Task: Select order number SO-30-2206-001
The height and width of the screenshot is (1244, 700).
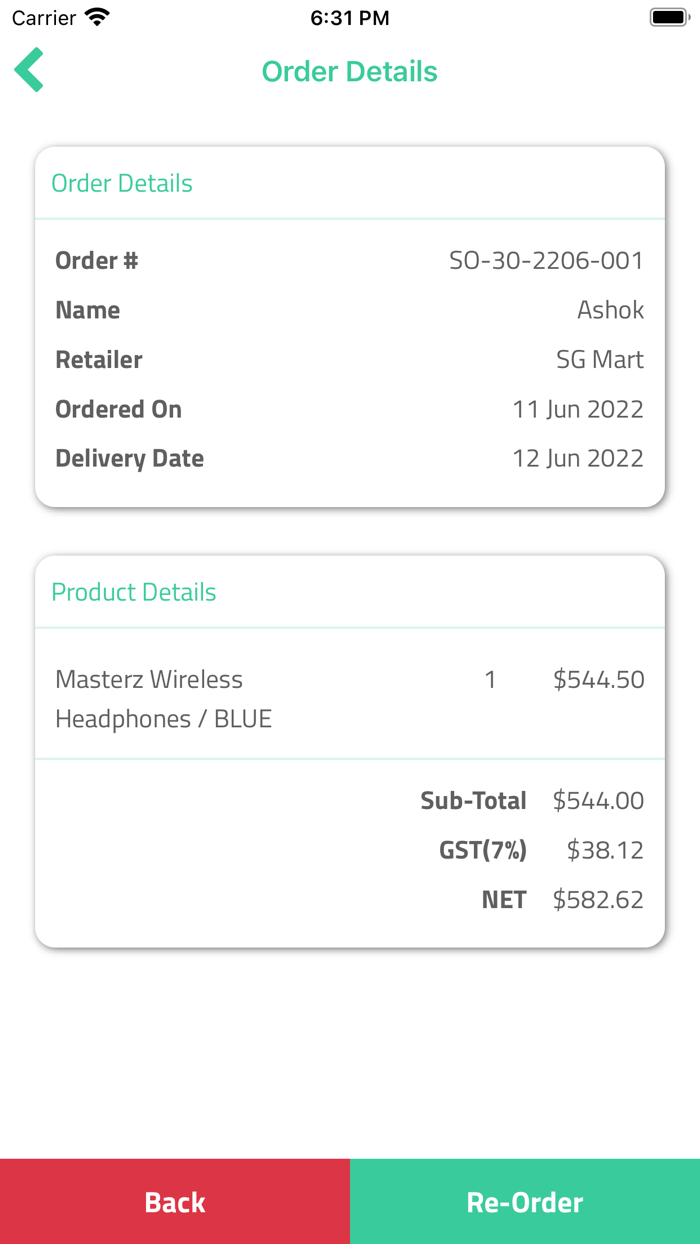Action: (x=546, y=261)
